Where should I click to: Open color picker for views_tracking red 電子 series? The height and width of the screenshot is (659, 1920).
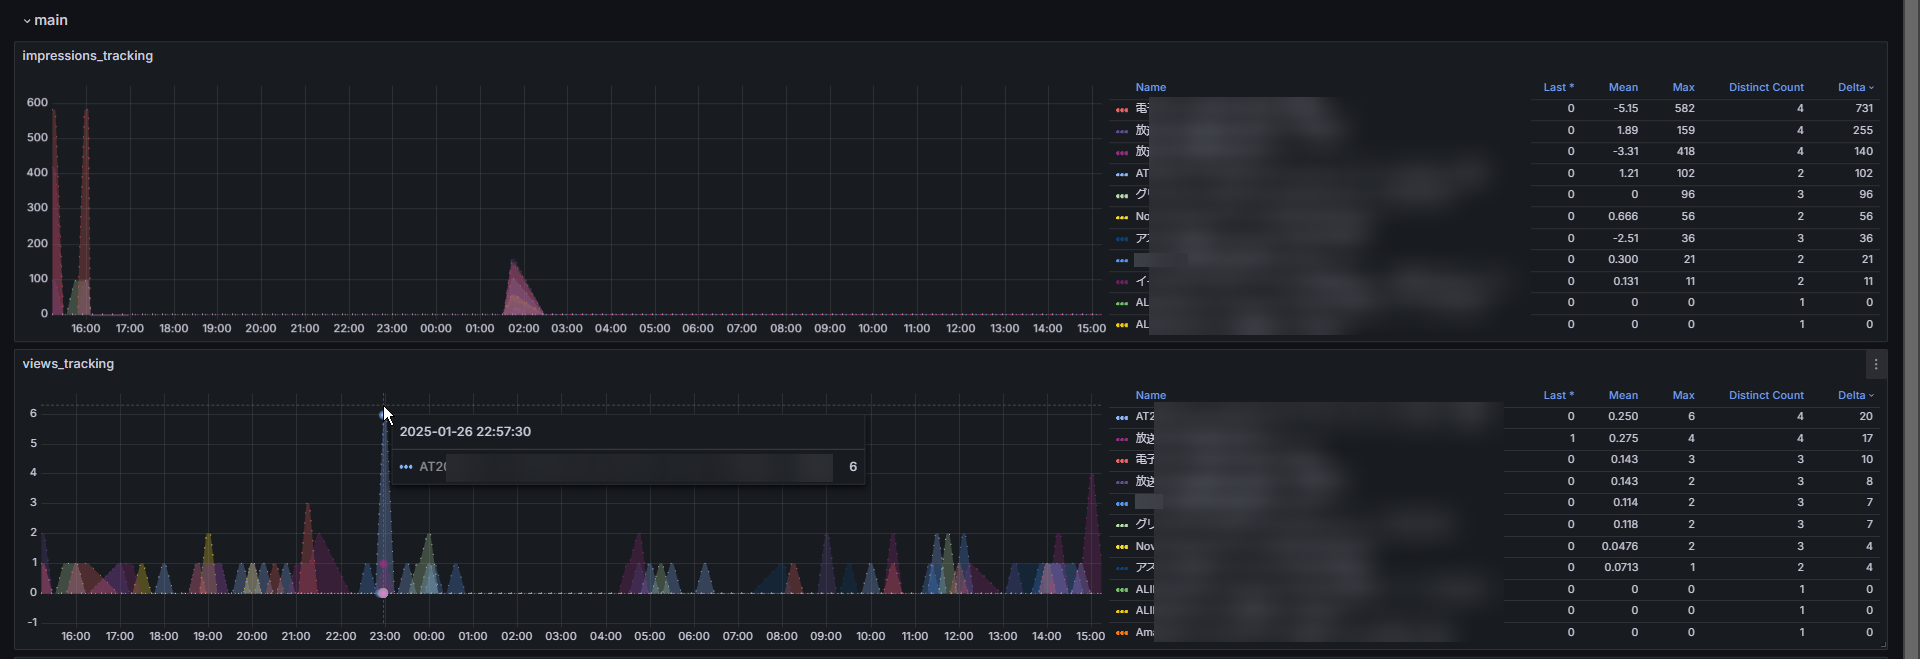point(1122,460)
